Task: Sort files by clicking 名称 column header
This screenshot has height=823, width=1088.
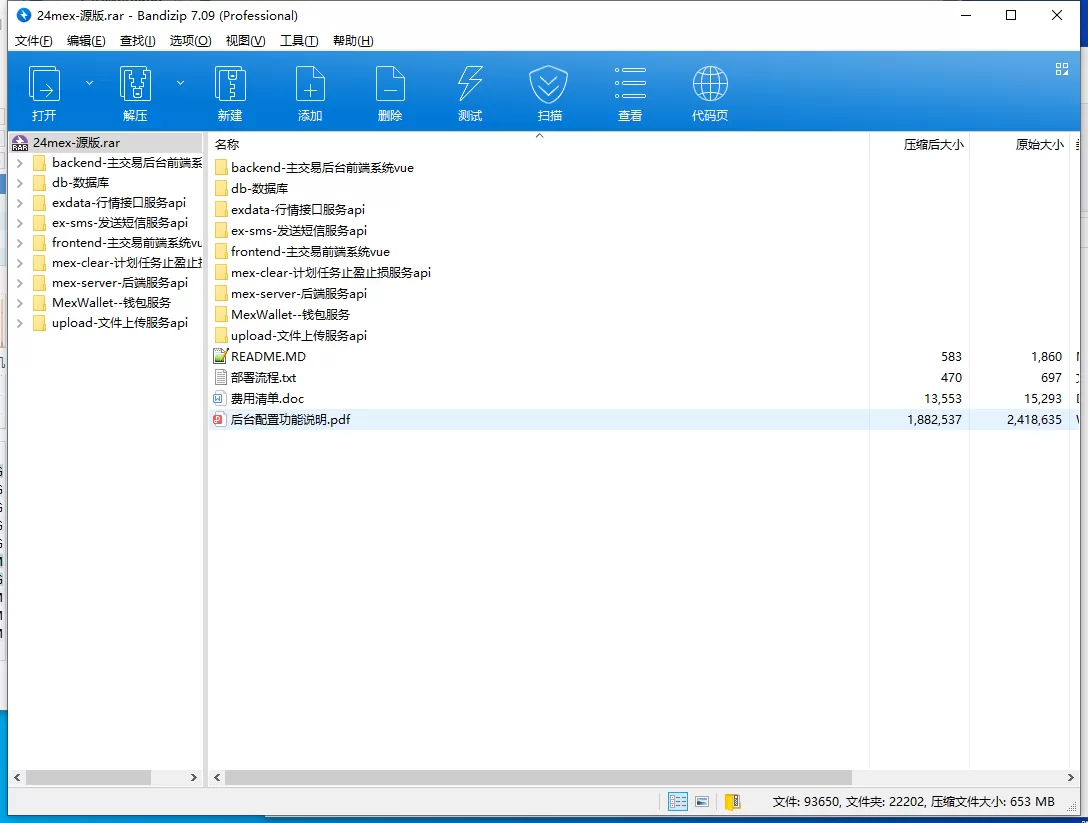Action: 226,143
